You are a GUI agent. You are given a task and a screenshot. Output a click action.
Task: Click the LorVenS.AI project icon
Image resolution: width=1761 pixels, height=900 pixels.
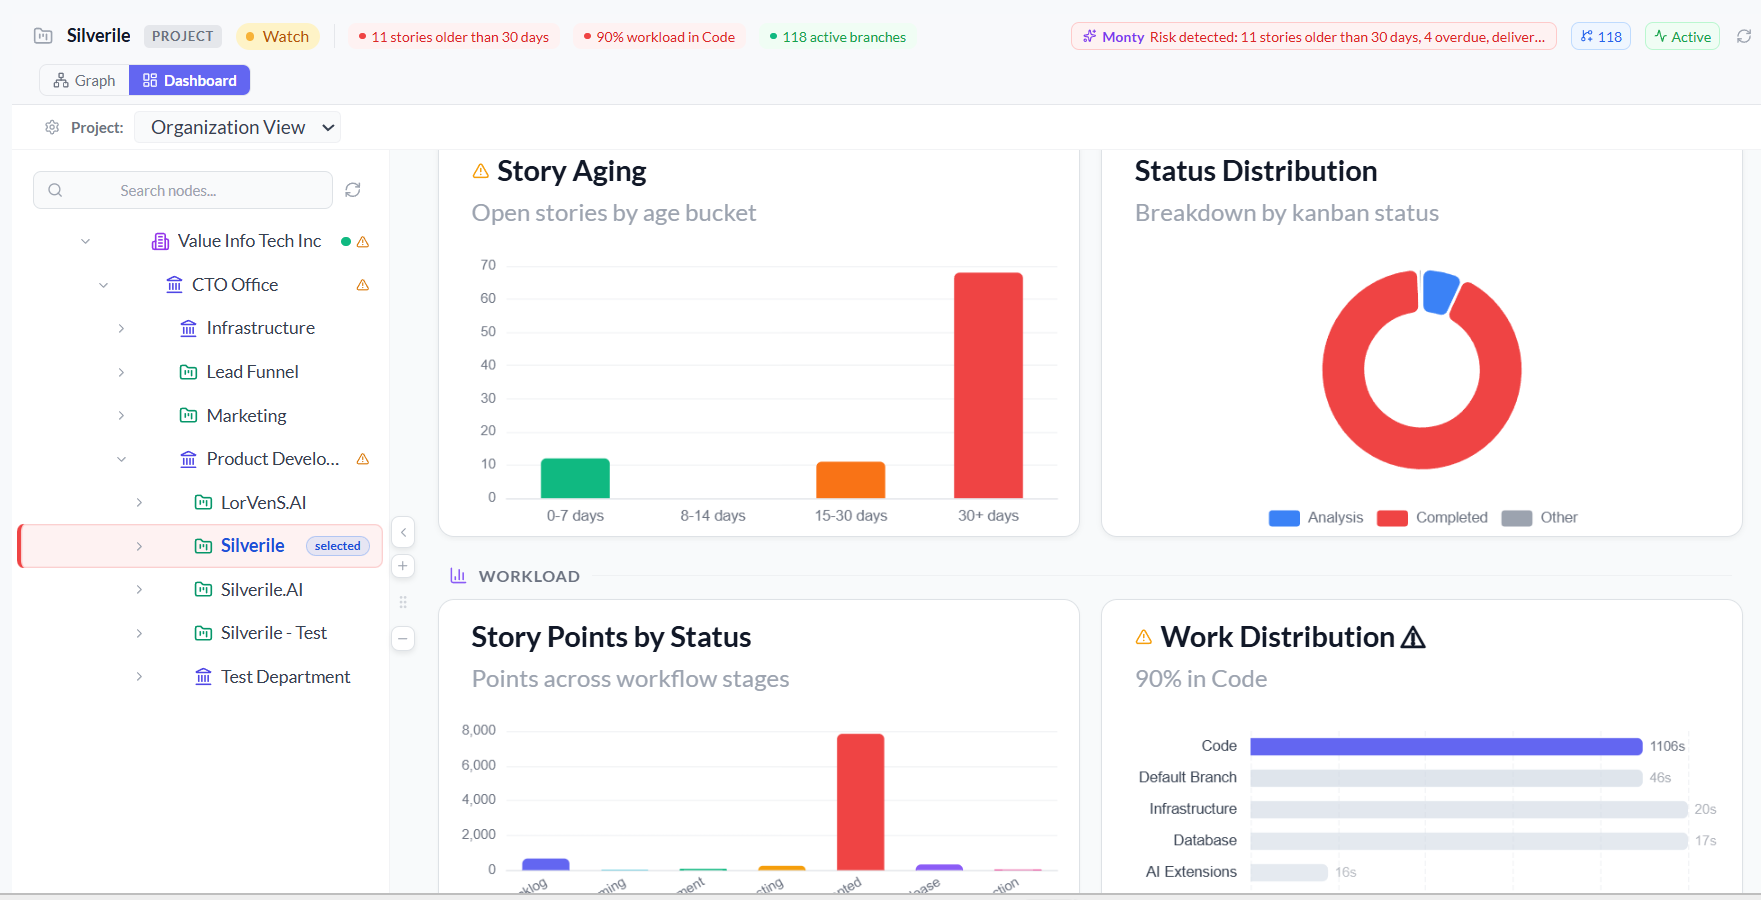203,502
